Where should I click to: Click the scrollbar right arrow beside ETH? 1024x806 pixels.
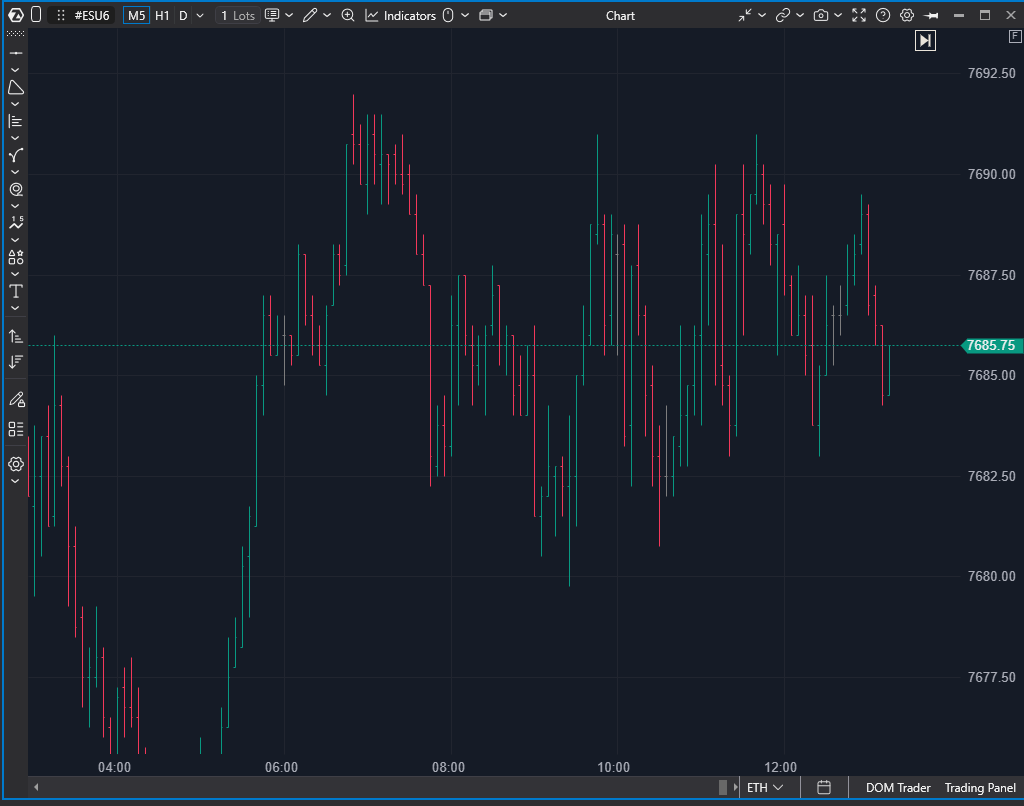click(736, 787)
